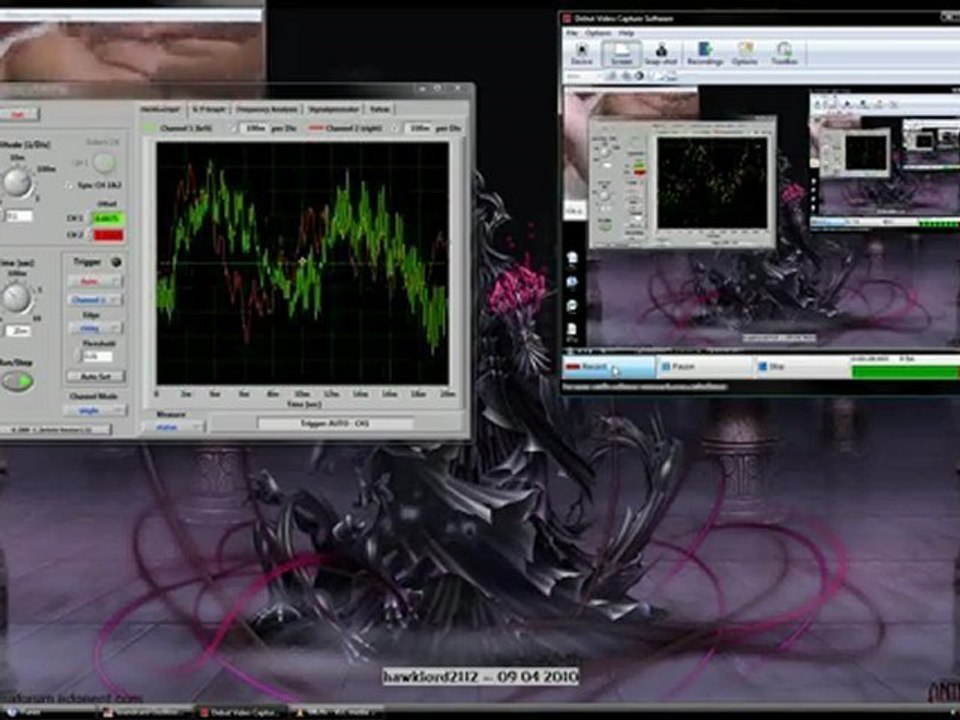Open Options menu in Debut menu bar
The height and width of the screenshot is (720, 960).
click(598, 33)
